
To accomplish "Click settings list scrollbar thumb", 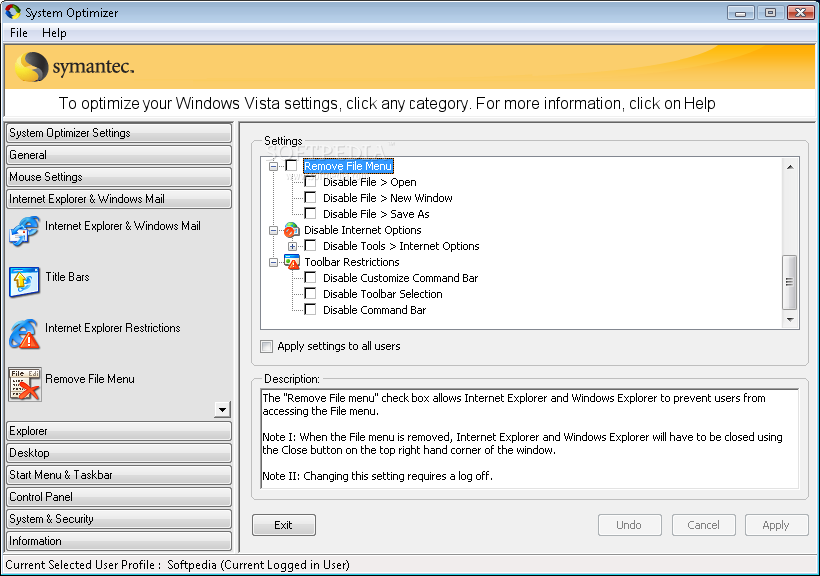I will pos(790,282).
